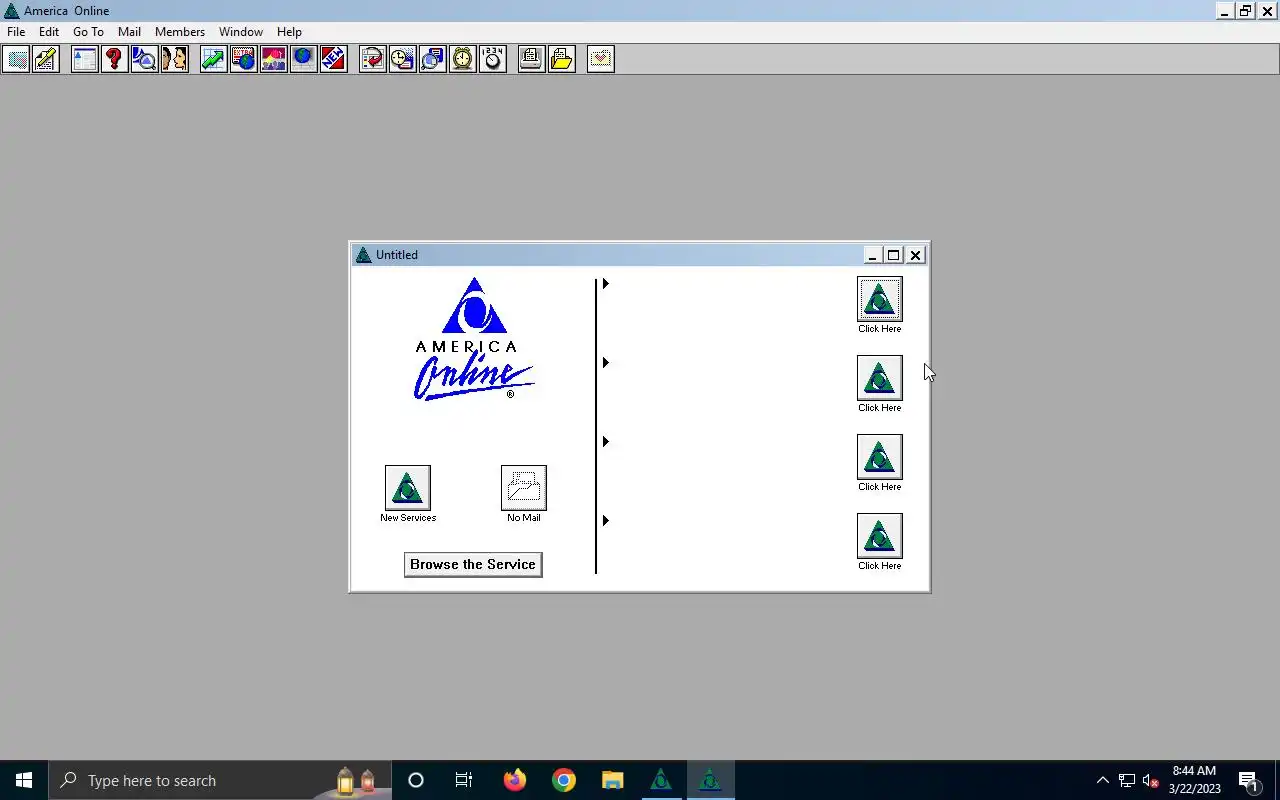Launch Google Chrome from the taskbar
1280x800 pixels.
pyautogui.click(x=564, y=780)
